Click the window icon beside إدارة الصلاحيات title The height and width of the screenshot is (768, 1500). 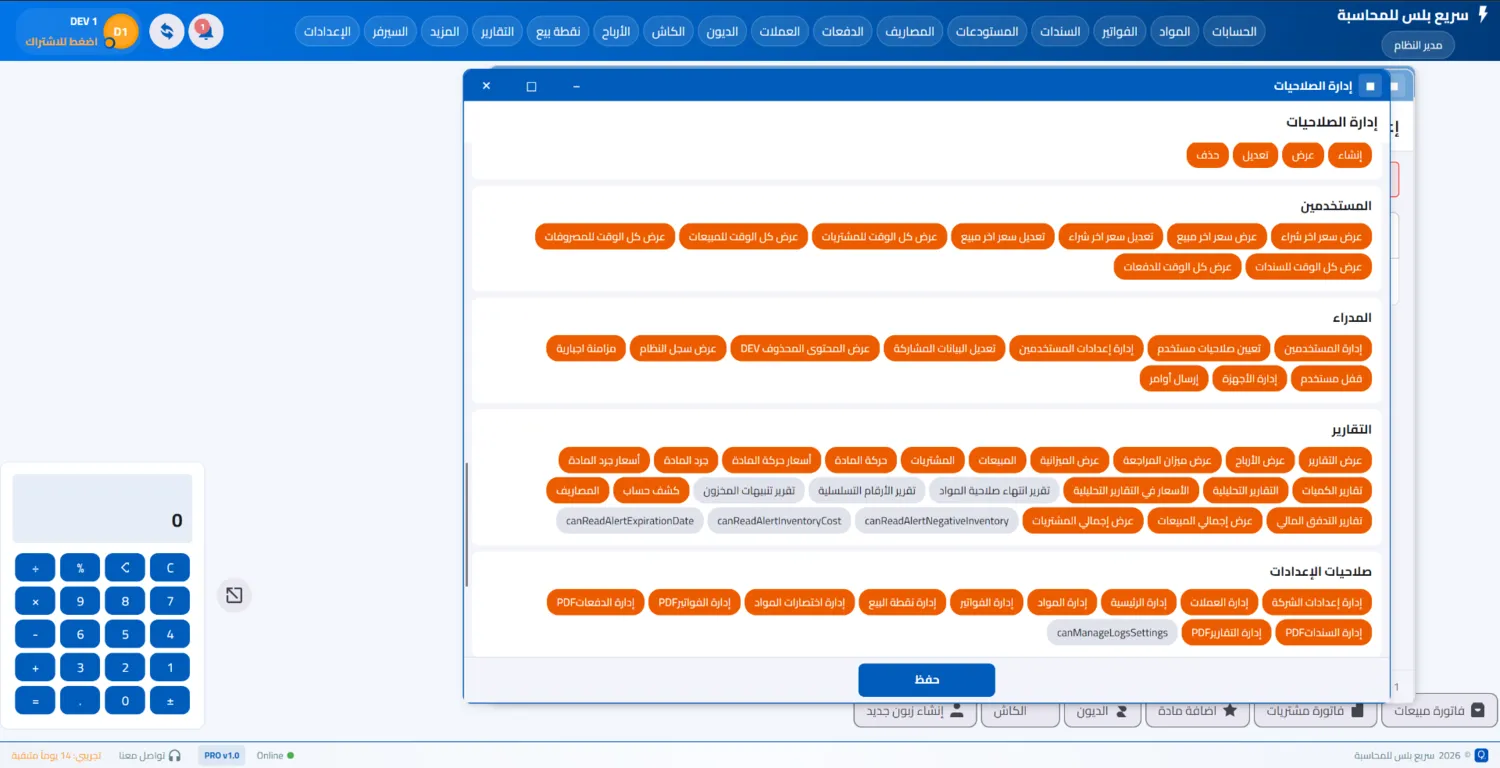[x=1370, y=86]
